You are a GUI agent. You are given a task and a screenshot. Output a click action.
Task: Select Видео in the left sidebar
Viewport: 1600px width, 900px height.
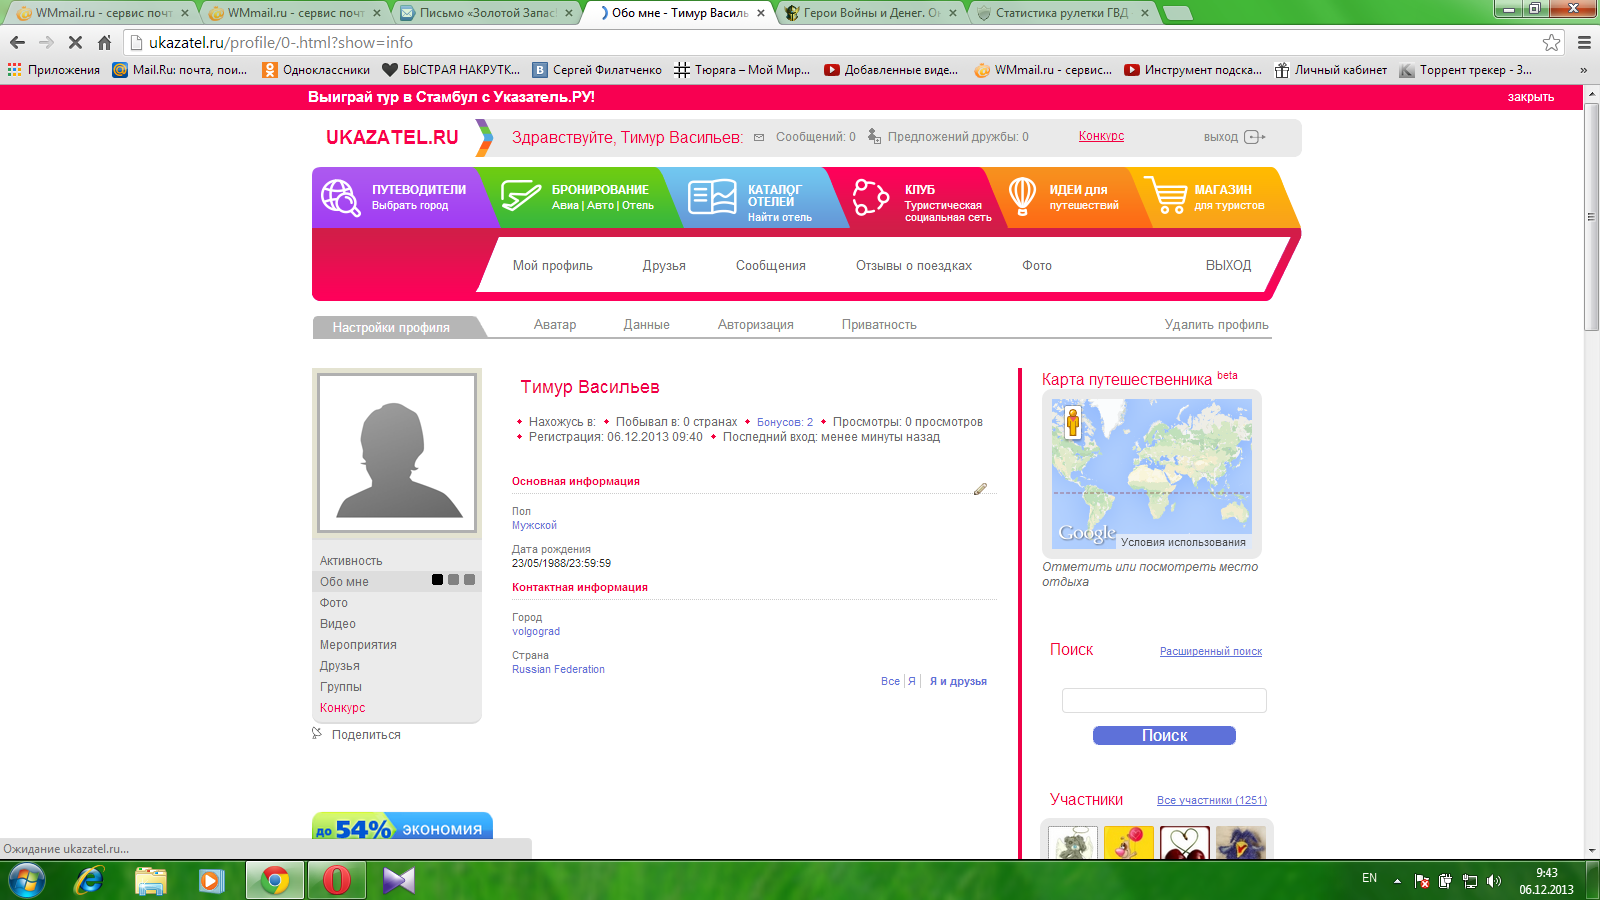pos(338,624)
